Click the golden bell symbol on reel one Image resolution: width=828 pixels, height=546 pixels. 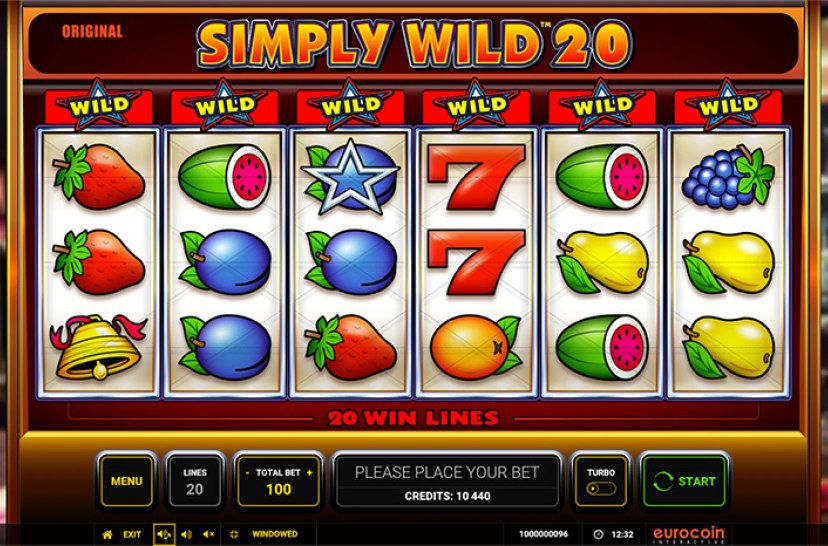point(98,347)
